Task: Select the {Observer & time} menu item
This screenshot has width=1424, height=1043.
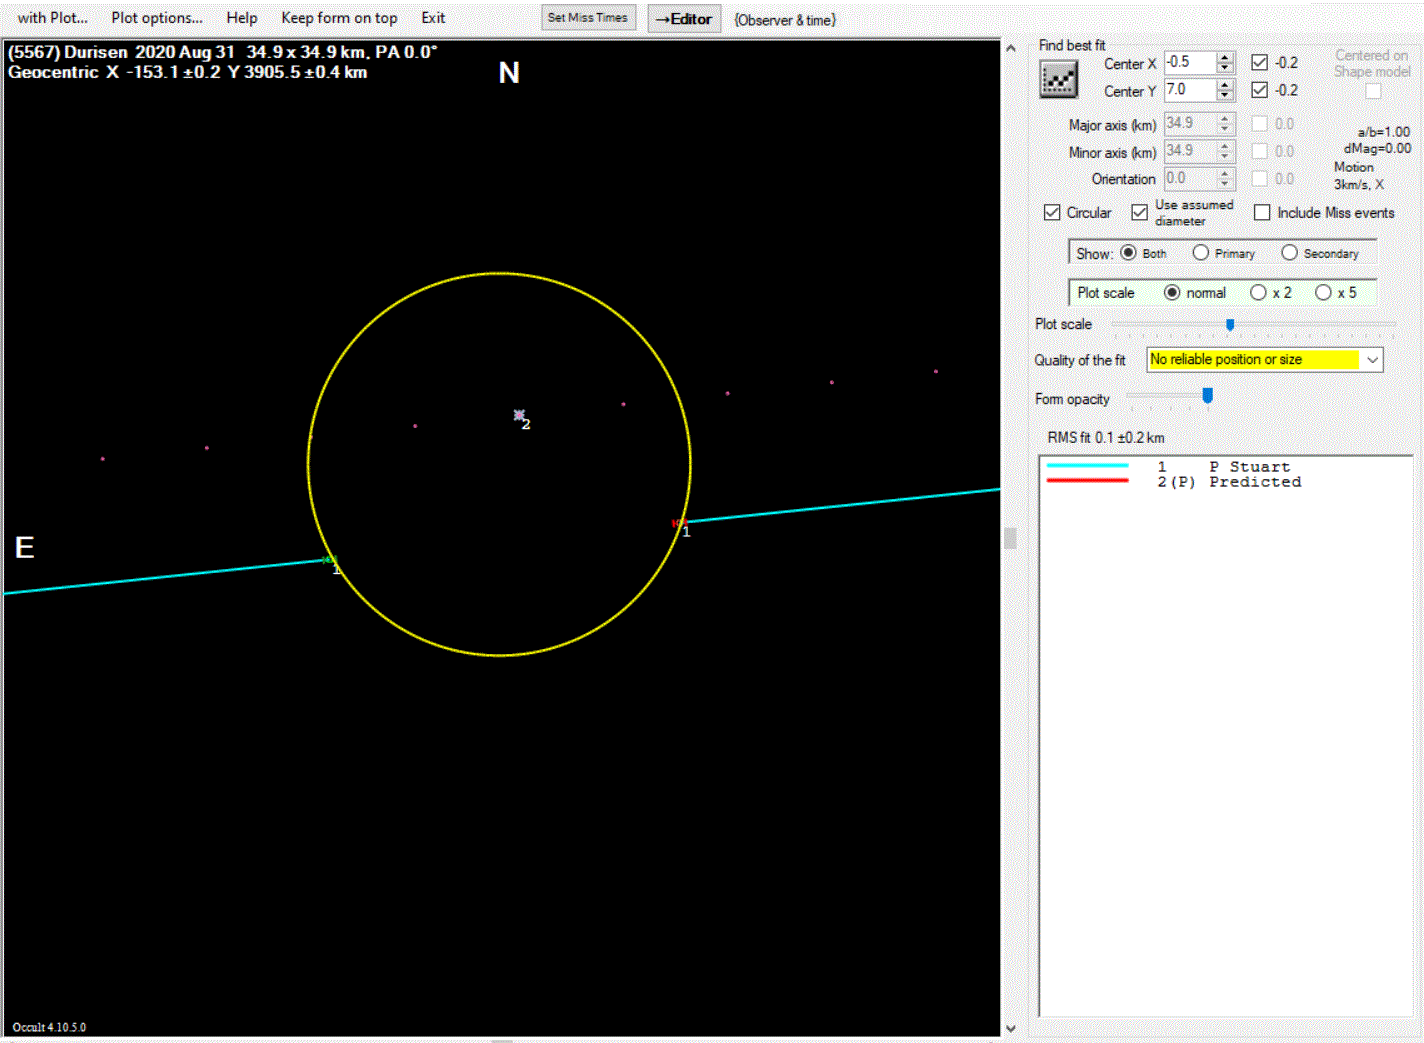Action: 785,19
